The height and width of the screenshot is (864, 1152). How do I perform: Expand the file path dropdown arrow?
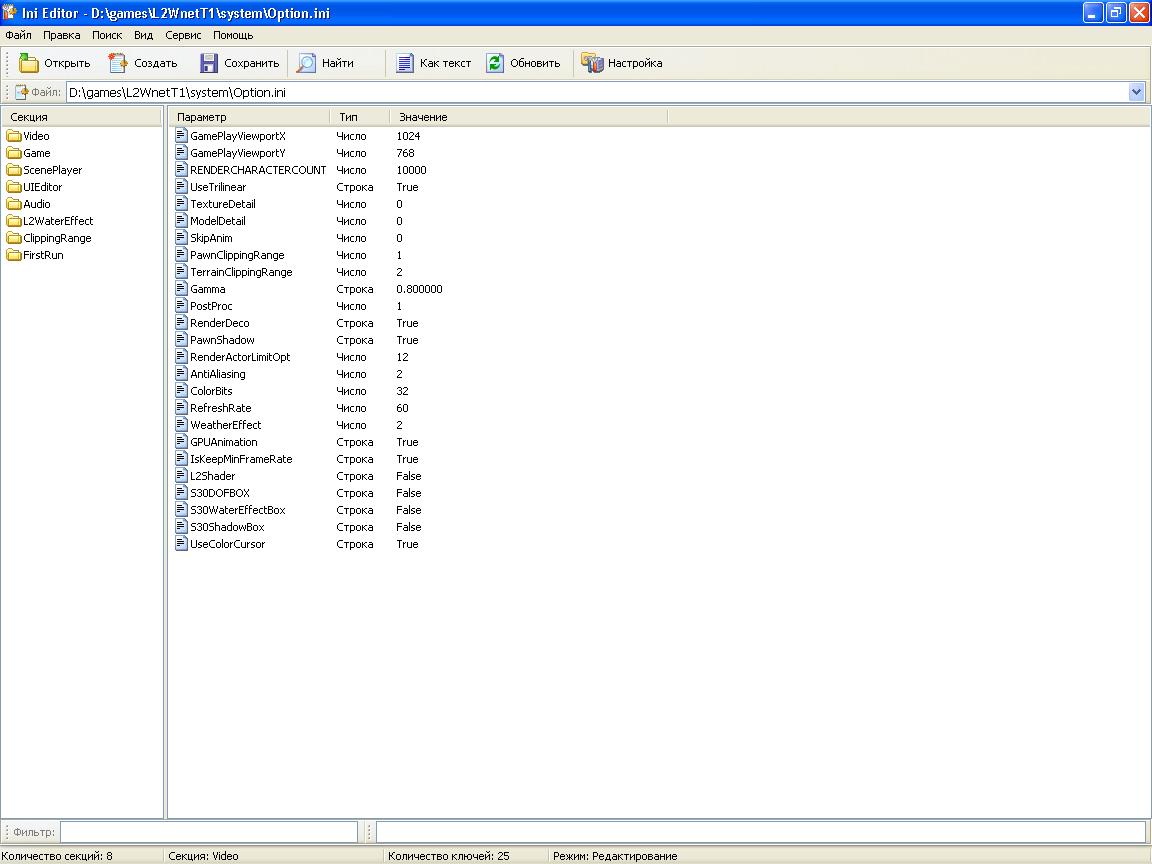[1136, 92]
